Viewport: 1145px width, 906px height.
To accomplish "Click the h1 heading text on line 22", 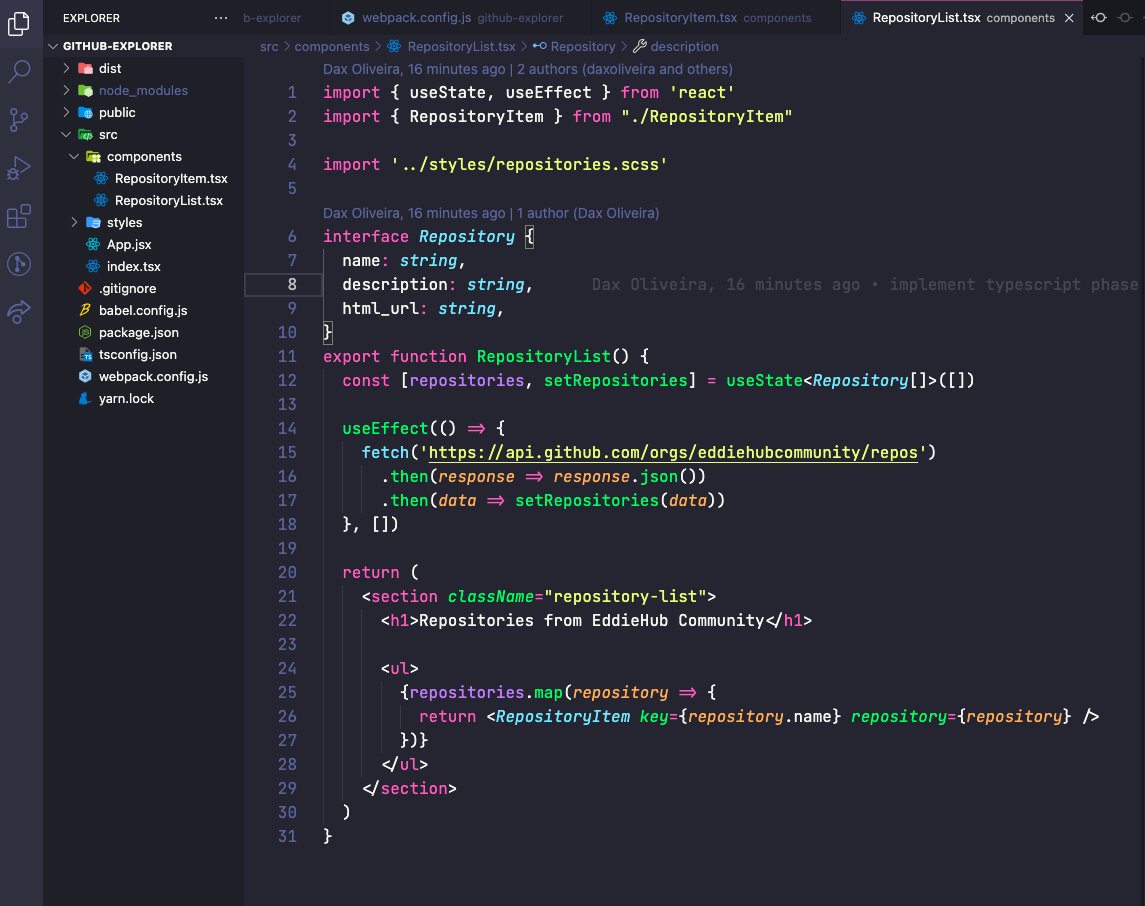I will [591, 620].
